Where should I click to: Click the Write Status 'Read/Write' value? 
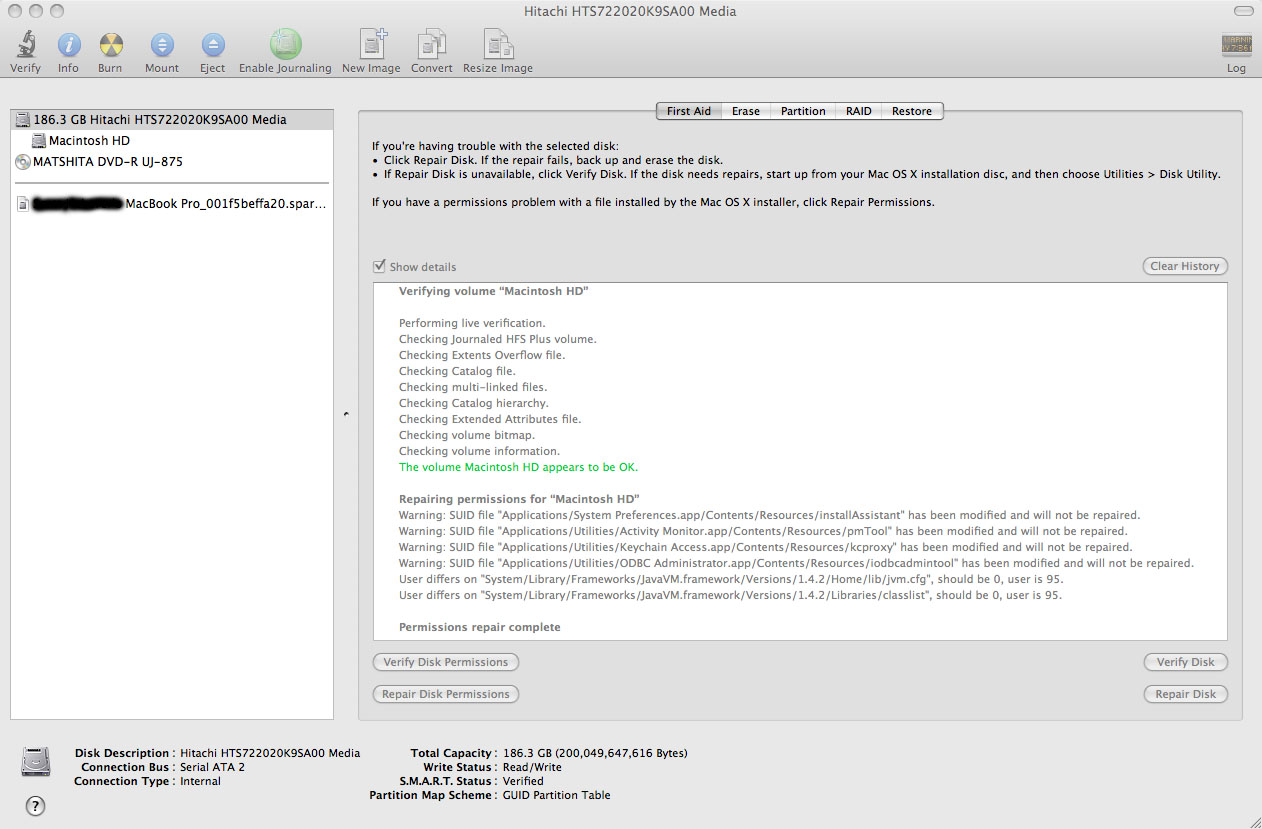532,767
